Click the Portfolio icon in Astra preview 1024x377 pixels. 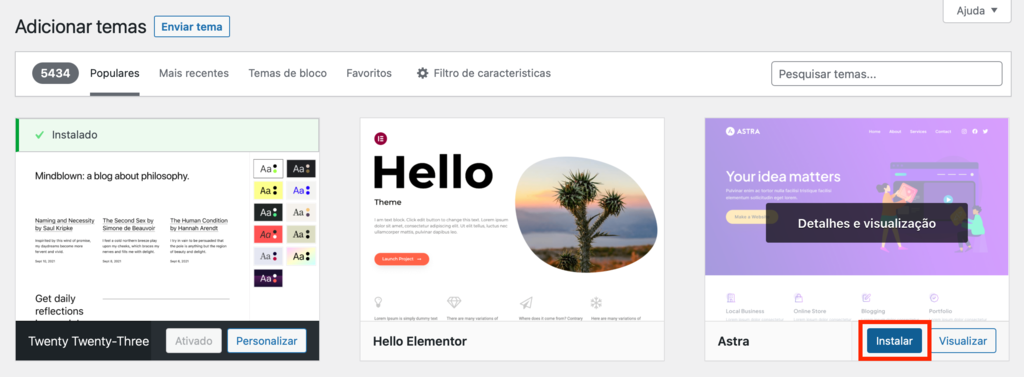point(934,297)
